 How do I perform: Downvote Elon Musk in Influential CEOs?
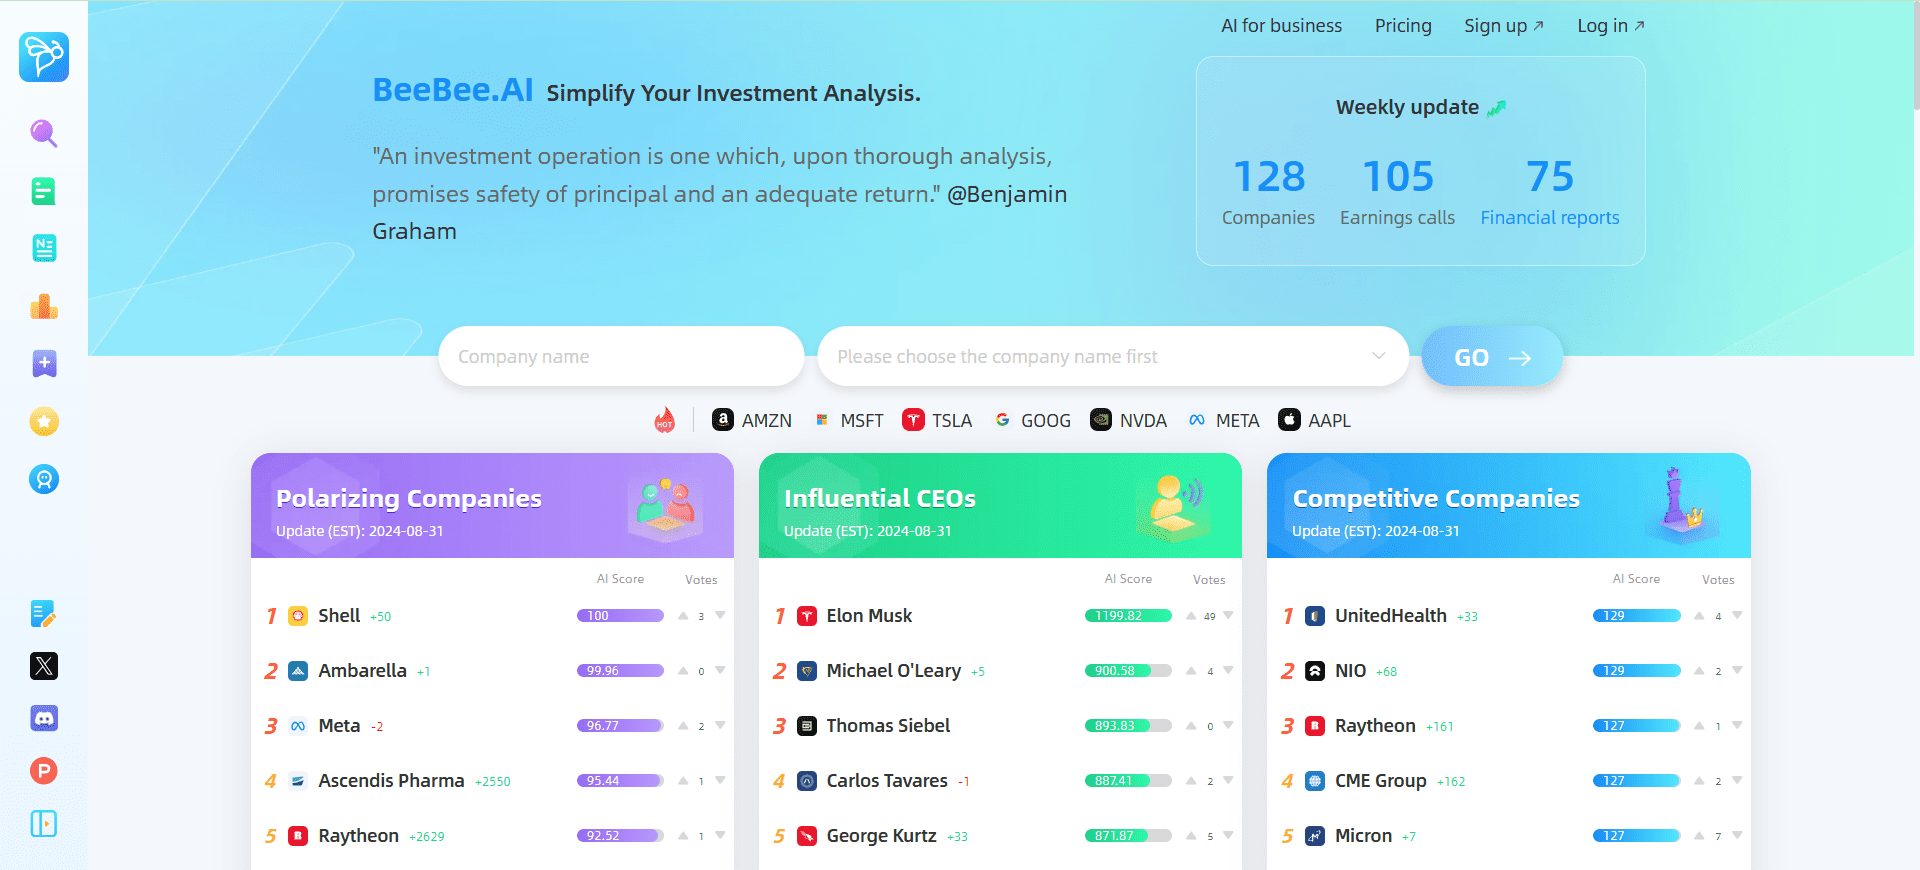[x=1228, y=615]
